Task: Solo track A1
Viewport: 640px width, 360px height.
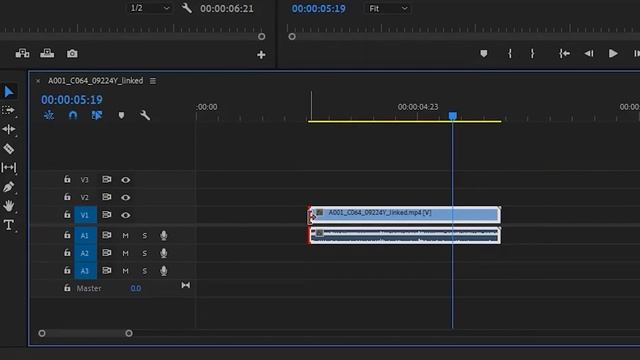Action: (144, 236)
